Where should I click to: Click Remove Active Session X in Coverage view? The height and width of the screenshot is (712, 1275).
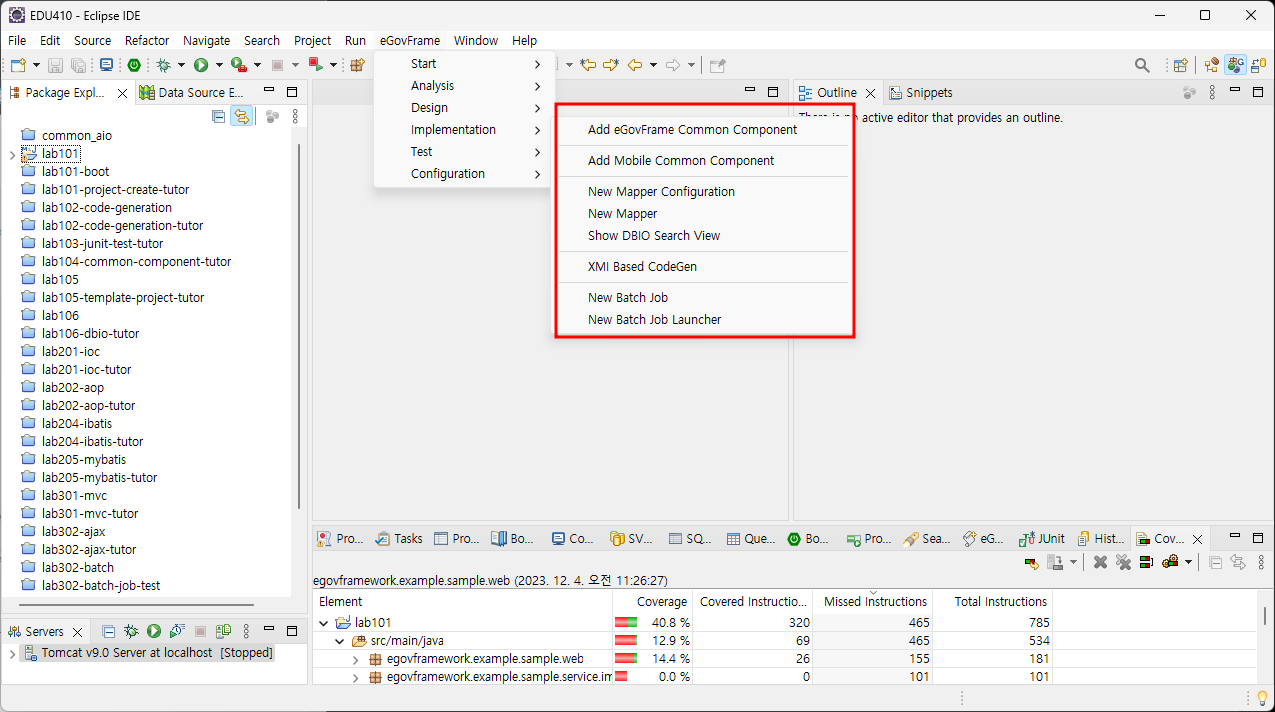point(1100,562)
